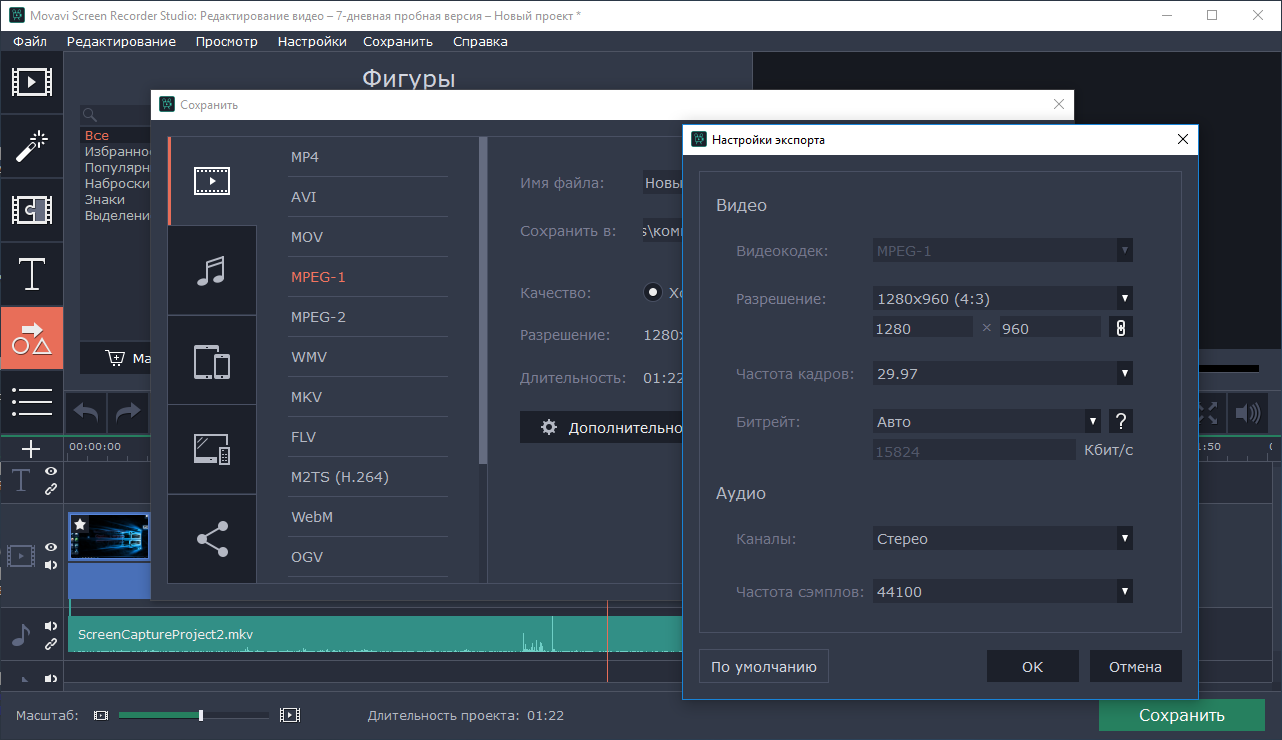
Task: Hide the title track with eye icon
Action: tap(51, 471)
